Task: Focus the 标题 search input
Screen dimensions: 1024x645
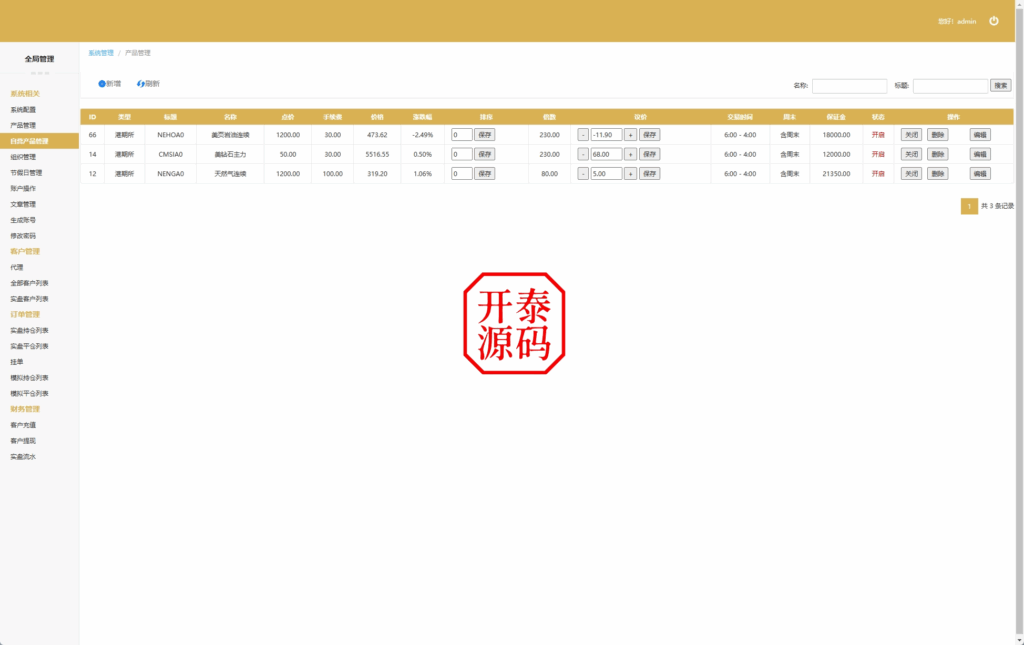Action: coord(950,86)
